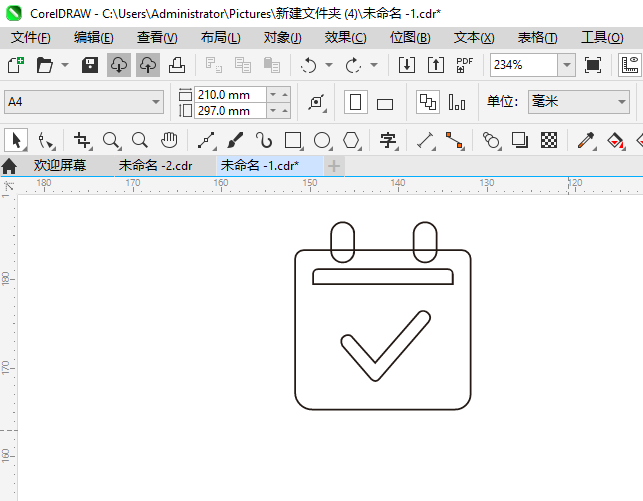Screen dimensions: 643x501
Task: Add new document tab with plus
Action: [x=334, y=166]
